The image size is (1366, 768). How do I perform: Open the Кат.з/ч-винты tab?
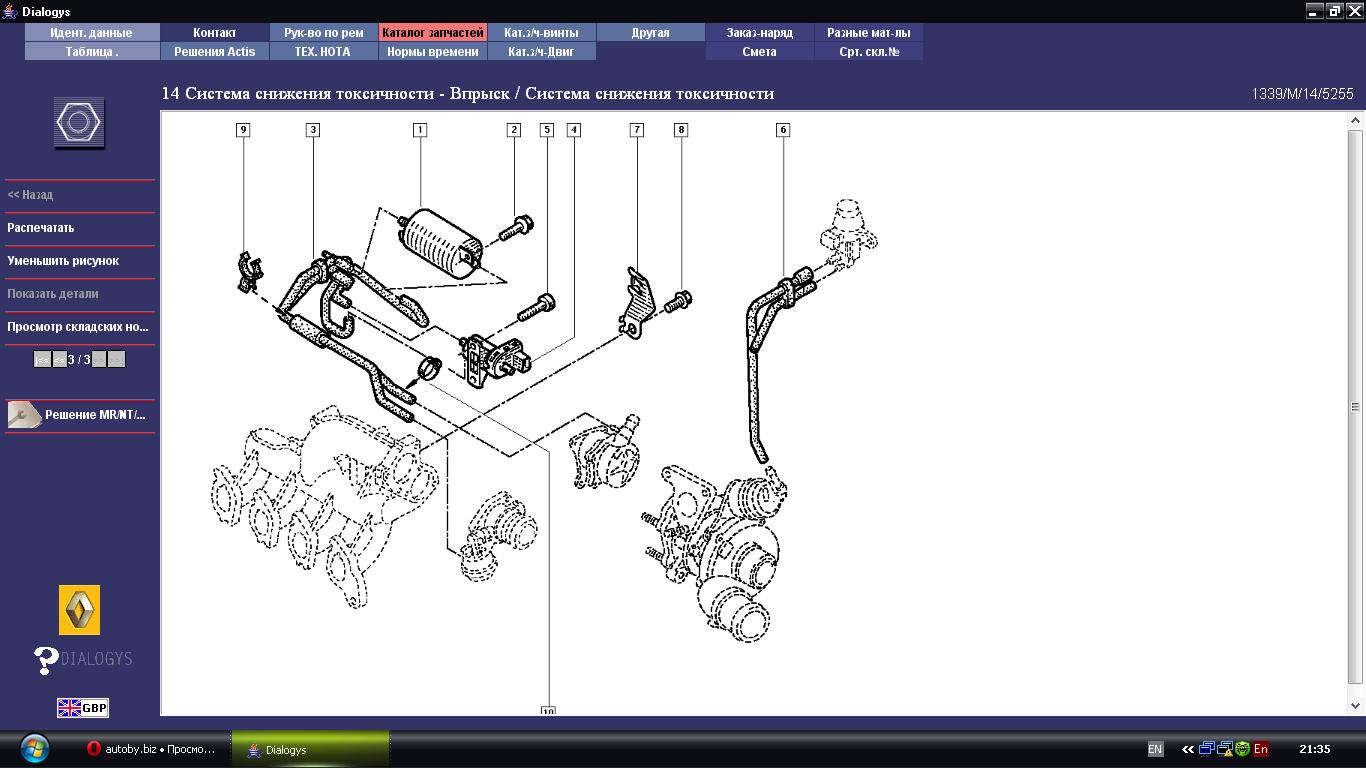pos(542,33)
